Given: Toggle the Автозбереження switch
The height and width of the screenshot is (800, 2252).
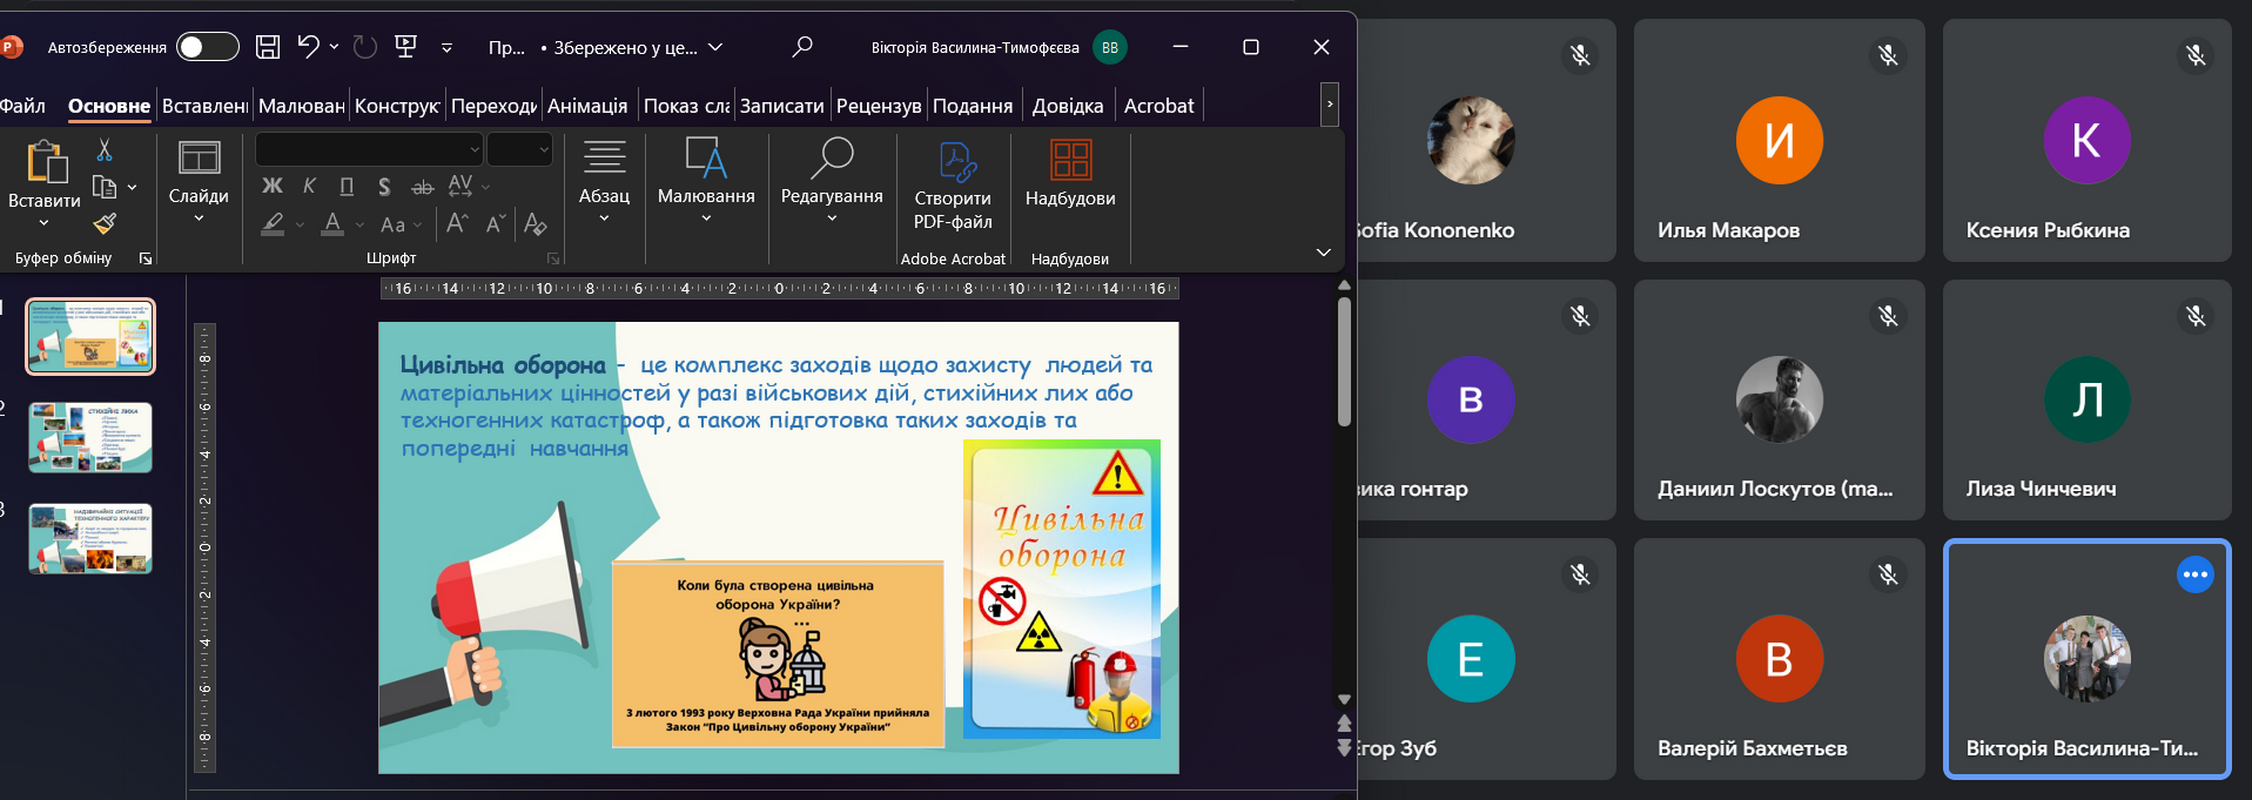Looking at the screenshot, I should [207, 47].
